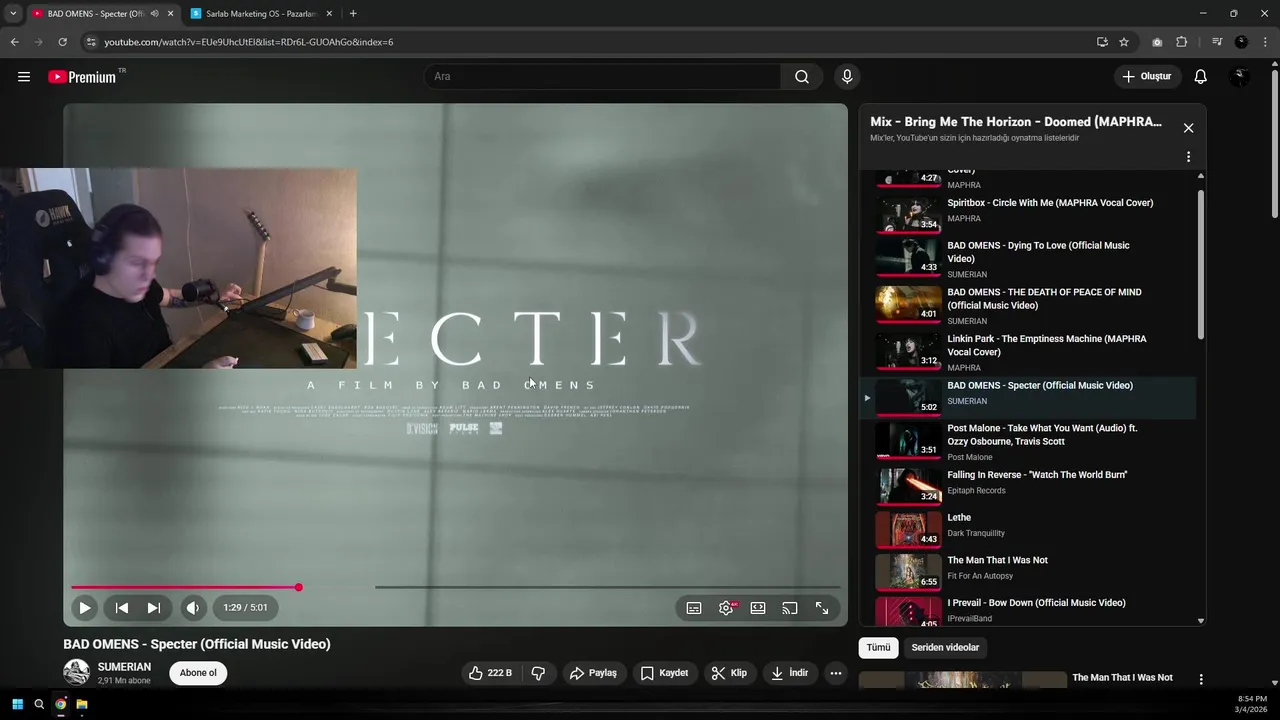
Task: Open the tab search dropdown arrow
Action: (13, 14)
